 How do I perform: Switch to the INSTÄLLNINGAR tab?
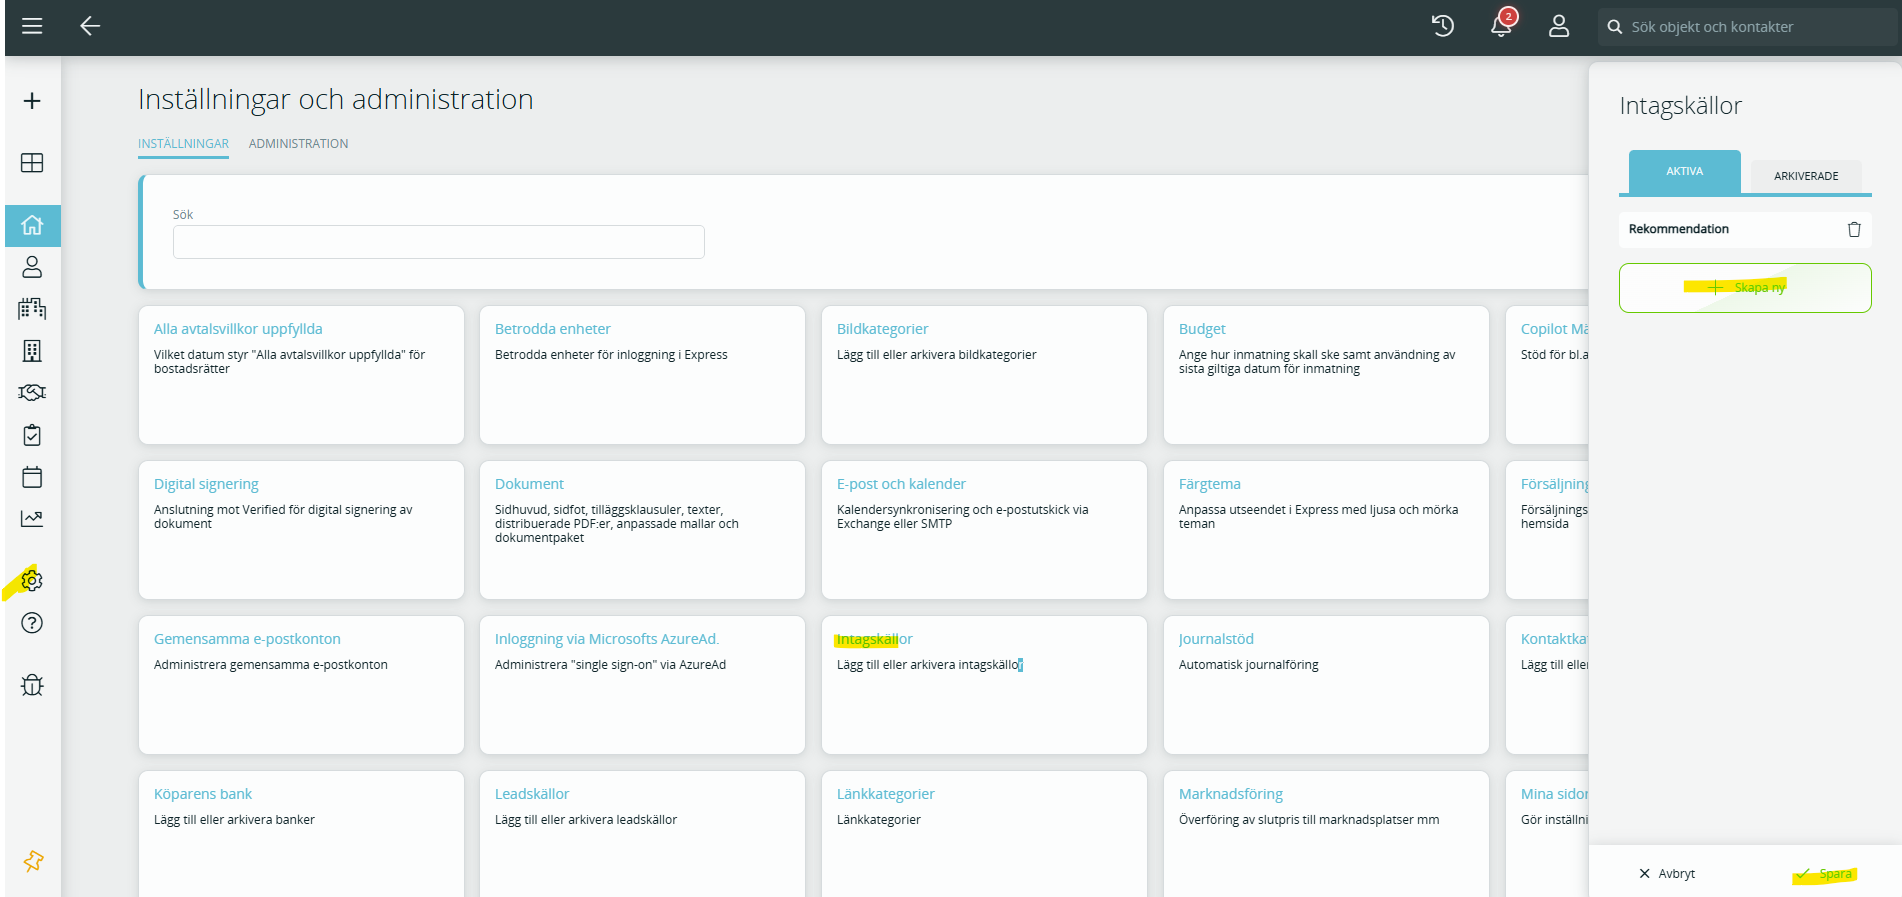[x=183, y=144]
